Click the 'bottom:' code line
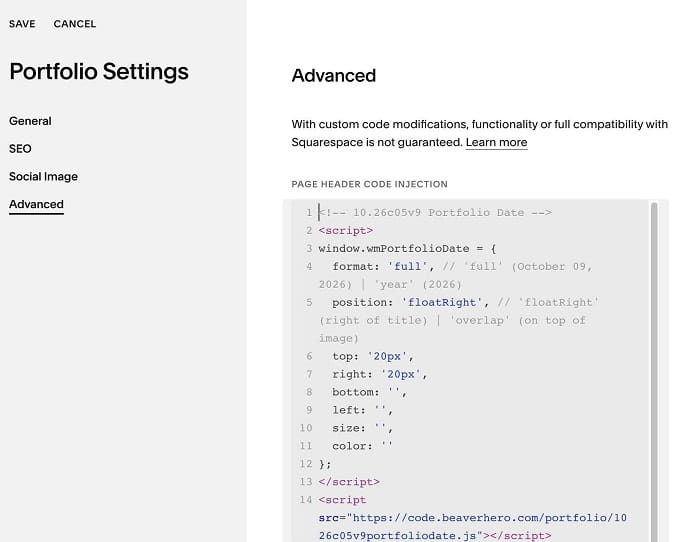Image resolution: width=700 pixels, height=542 pixels. pos(369,392)
